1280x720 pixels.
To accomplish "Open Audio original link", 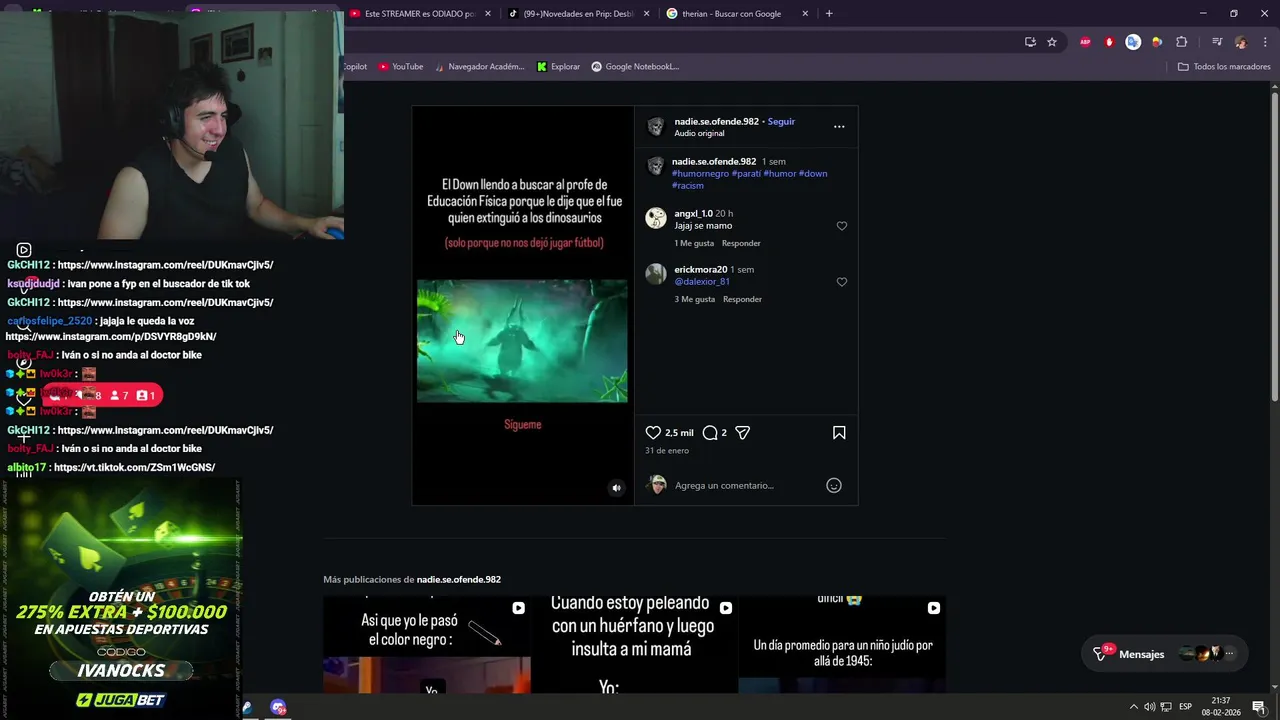I will 699,133.
